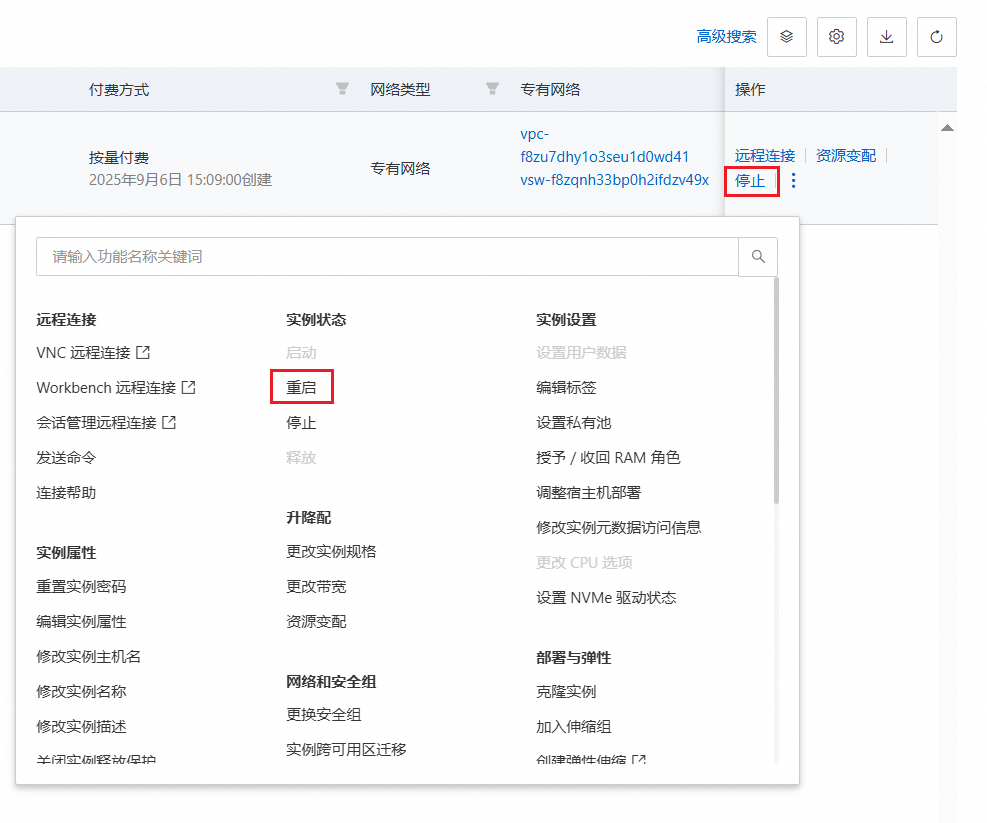Open the more actions ellipsis icon
987x823 pixels.
(793, 181)
